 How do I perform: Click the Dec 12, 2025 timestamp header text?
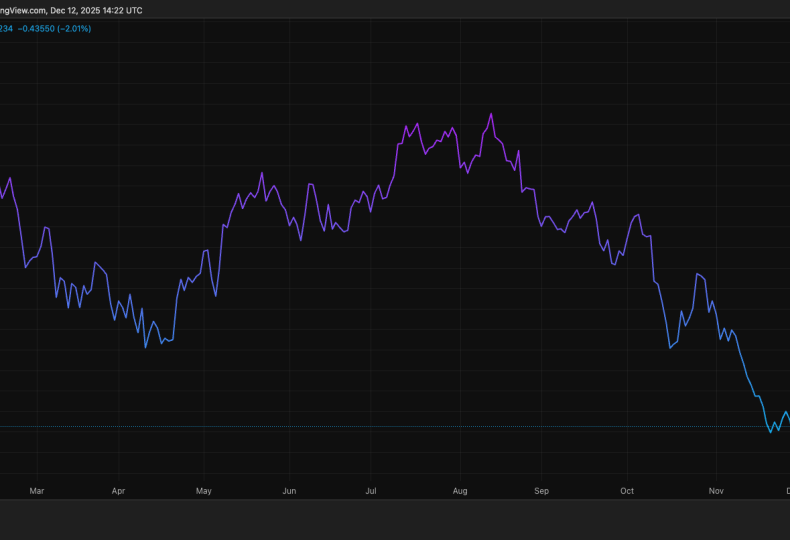[98, 10]
